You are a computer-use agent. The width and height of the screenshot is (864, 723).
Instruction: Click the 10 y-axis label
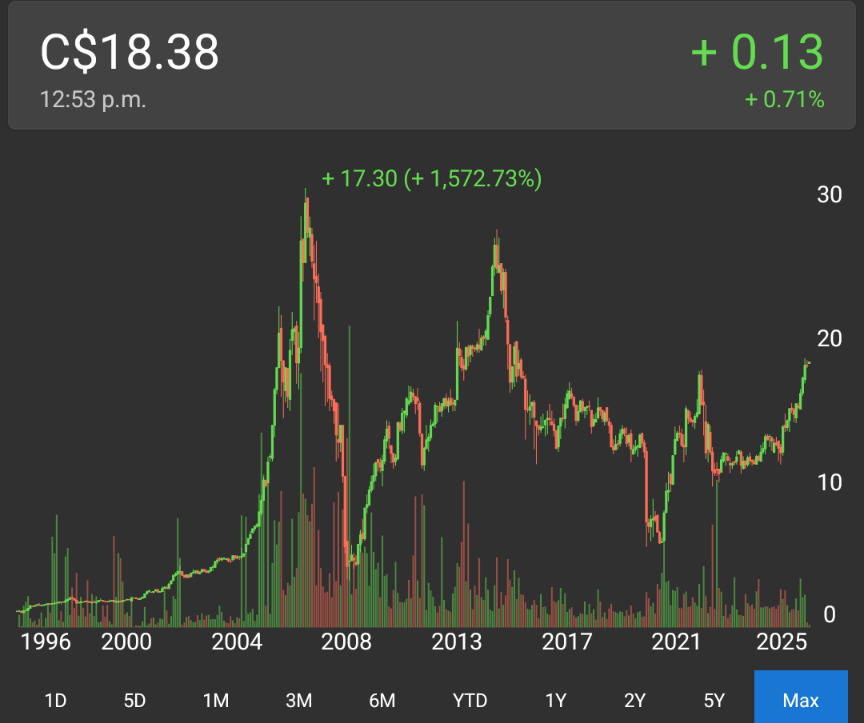(x=829, y=483)
